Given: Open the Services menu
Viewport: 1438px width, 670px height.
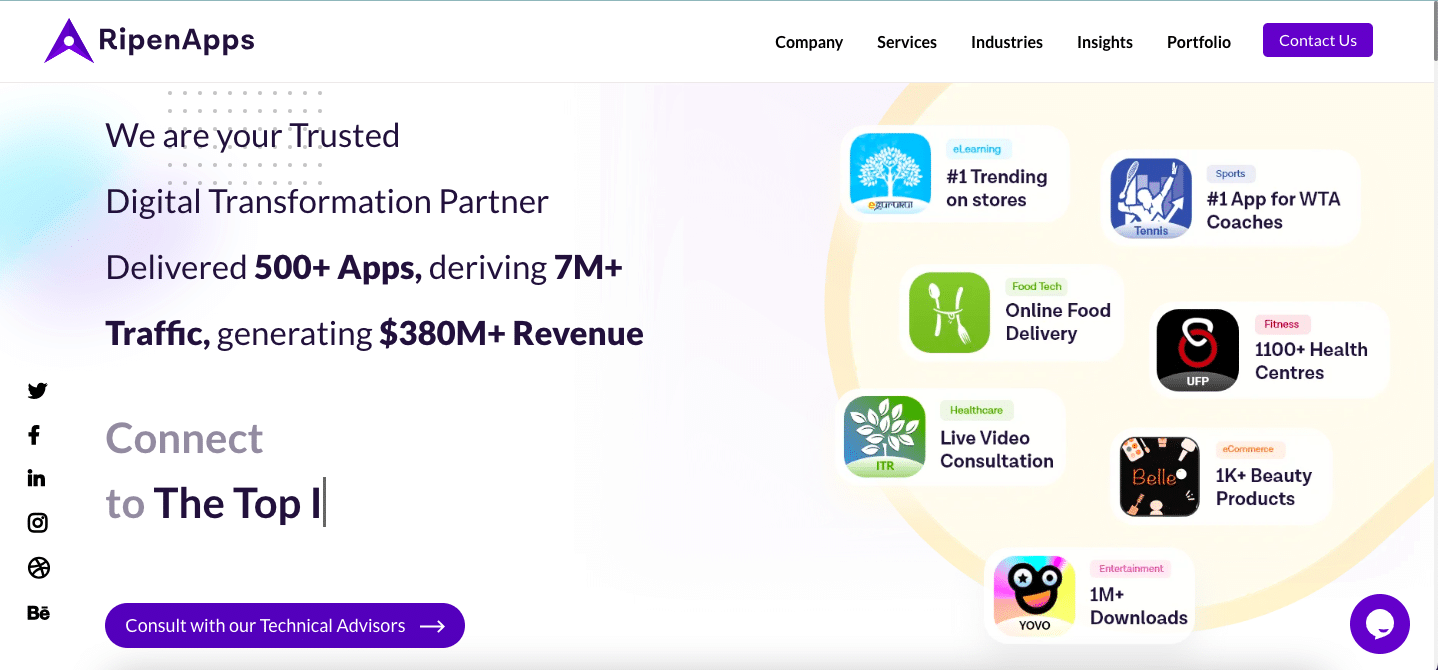Looking at the screenshot, I should 907,42.
